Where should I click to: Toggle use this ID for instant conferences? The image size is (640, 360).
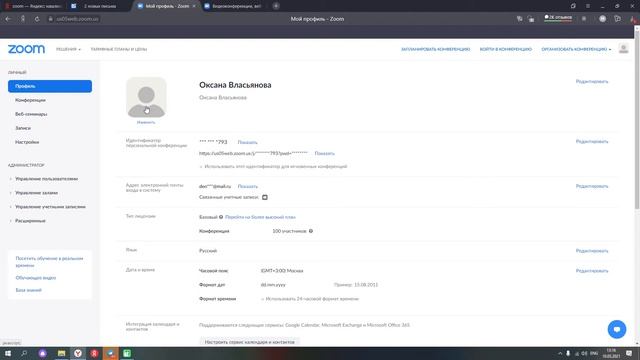pyautogui.click(x=201, y=167)
